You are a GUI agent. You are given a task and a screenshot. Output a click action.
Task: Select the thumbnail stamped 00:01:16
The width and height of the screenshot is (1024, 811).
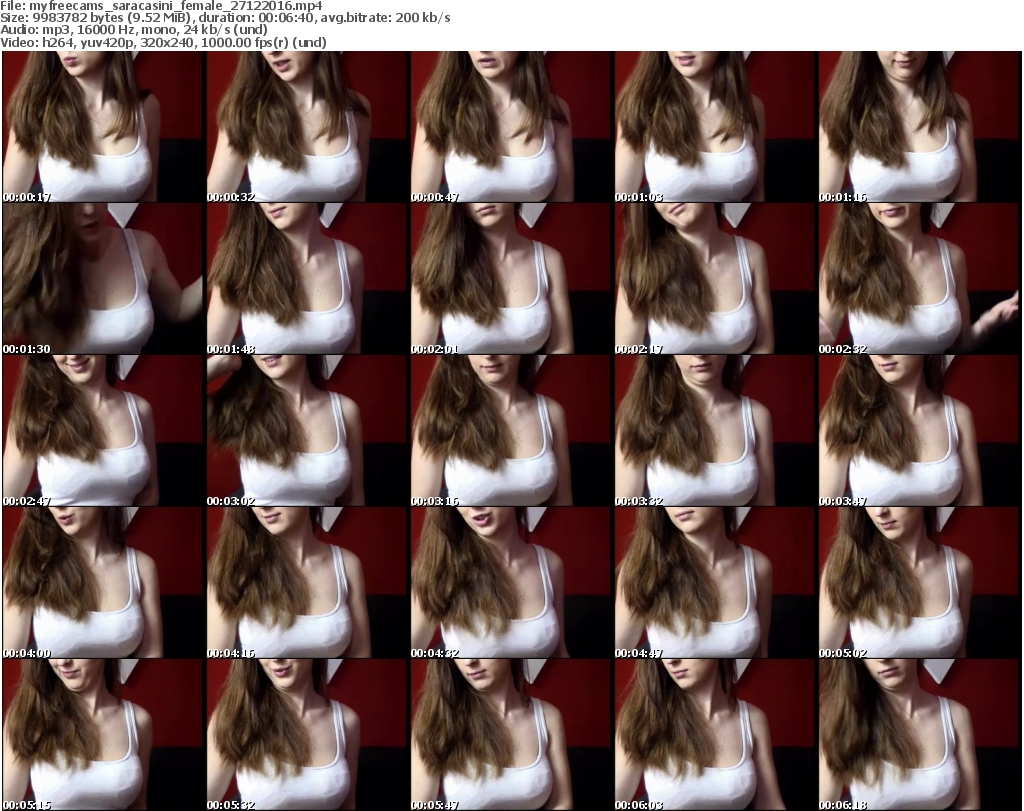click(919, 127)
